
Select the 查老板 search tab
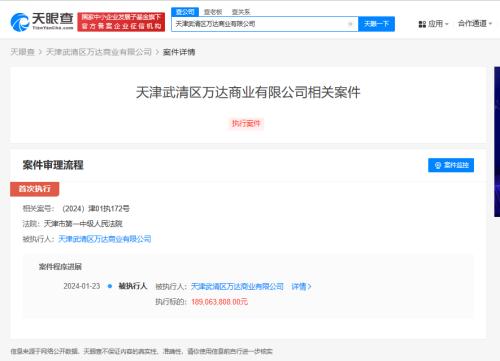pyautogui.click(x=213, y=12)
